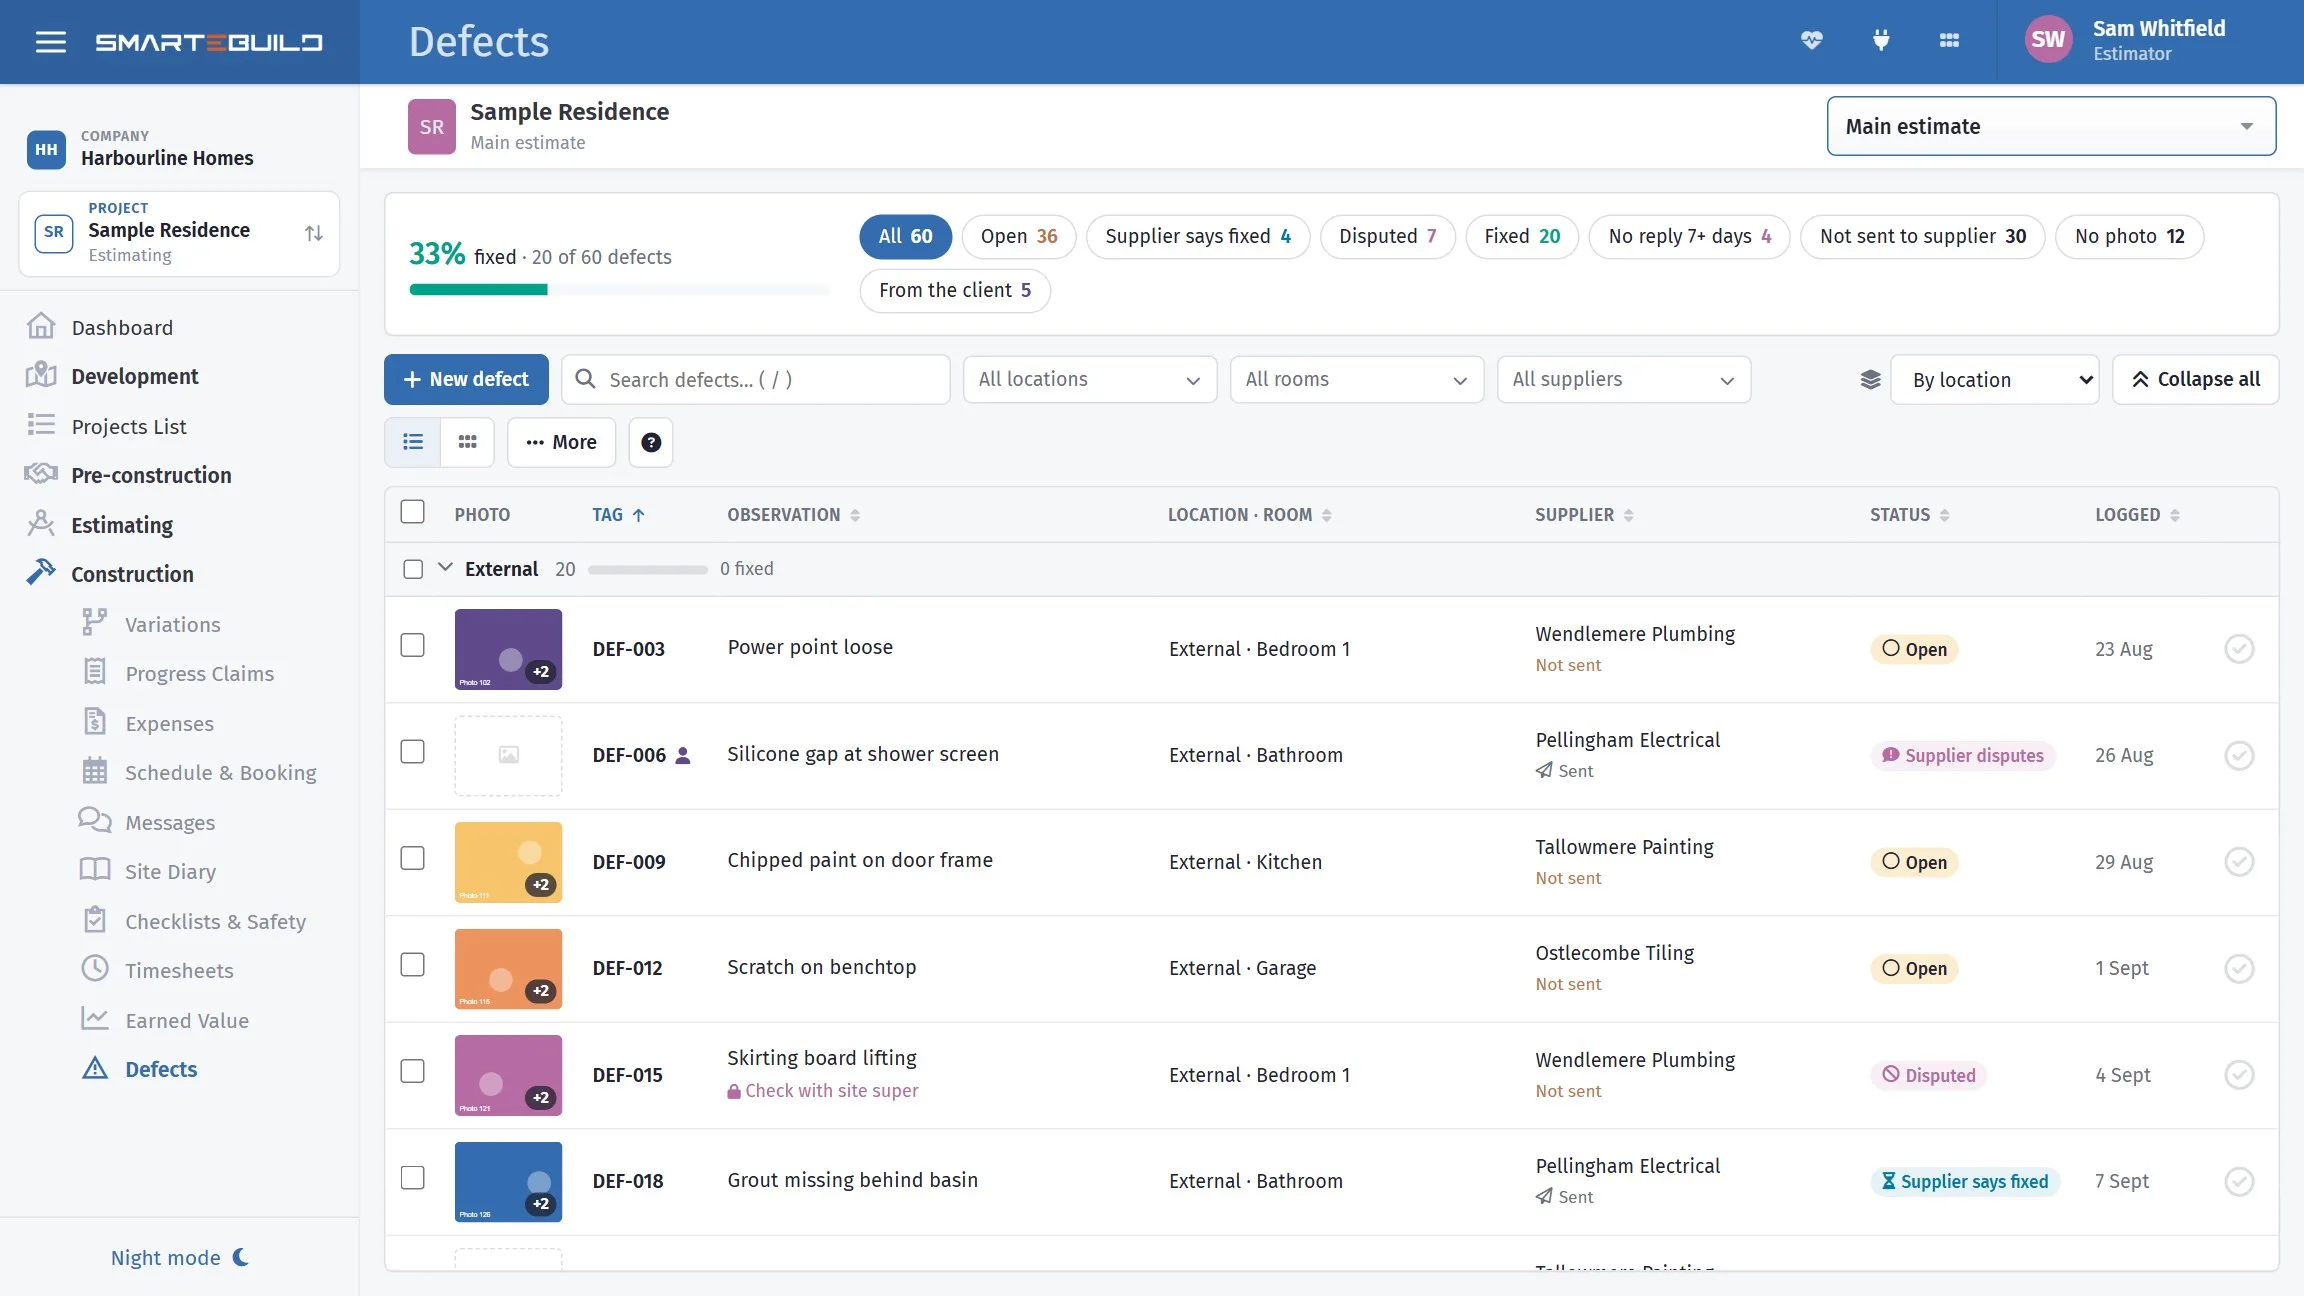2304x1296 pixels.
Task: Filter by Not sent to supplier 30
Action: point(1923,237)
